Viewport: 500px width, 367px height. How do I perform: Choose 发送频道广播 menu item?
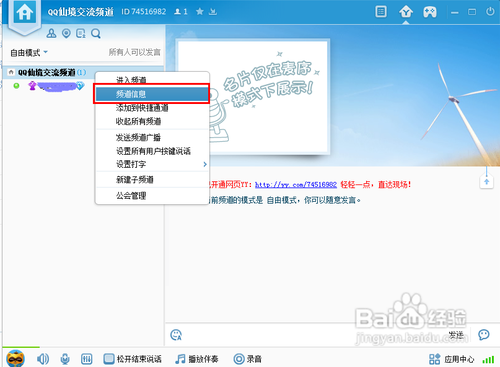[152, 137]
